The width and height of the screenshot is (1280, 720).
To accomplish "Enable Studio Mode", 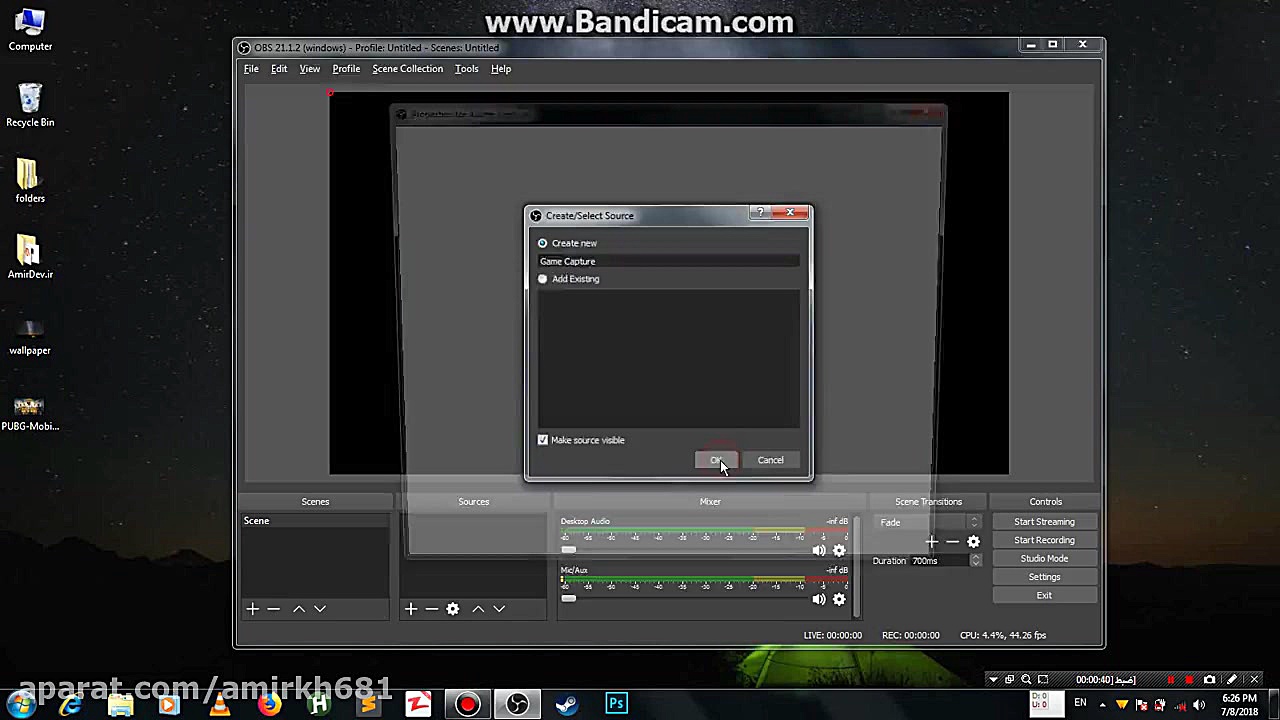I will click(x=1044, y=559).
